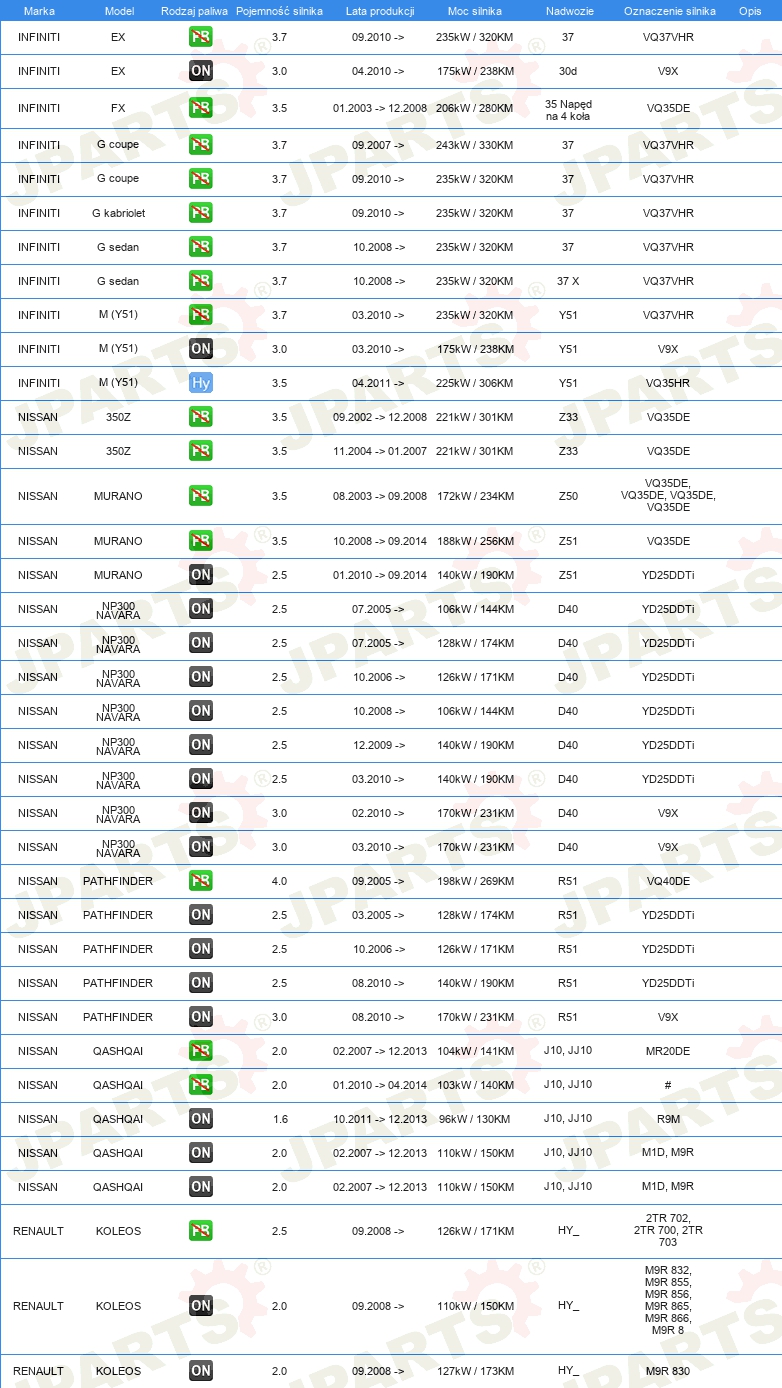Click the petrol icon for MURANO 172kW / 234KM
This screenshot has width=782, height=1388.
pos(201,496)
